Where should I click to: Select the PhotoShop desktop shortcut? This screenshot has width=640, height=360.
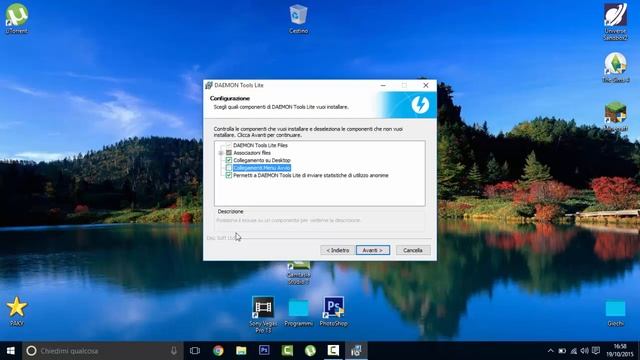pos(333,311)
